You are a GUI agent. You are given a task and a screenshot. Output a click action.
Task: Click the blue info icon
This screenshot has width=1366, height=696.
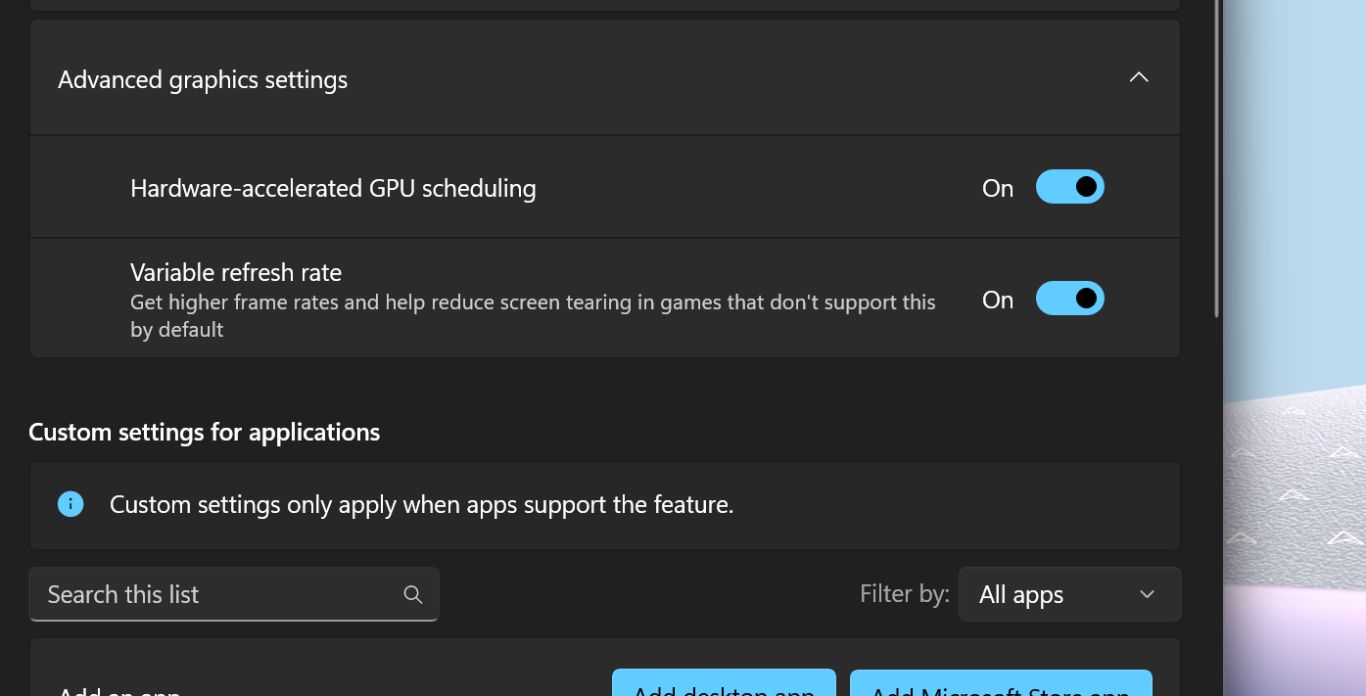71,504
